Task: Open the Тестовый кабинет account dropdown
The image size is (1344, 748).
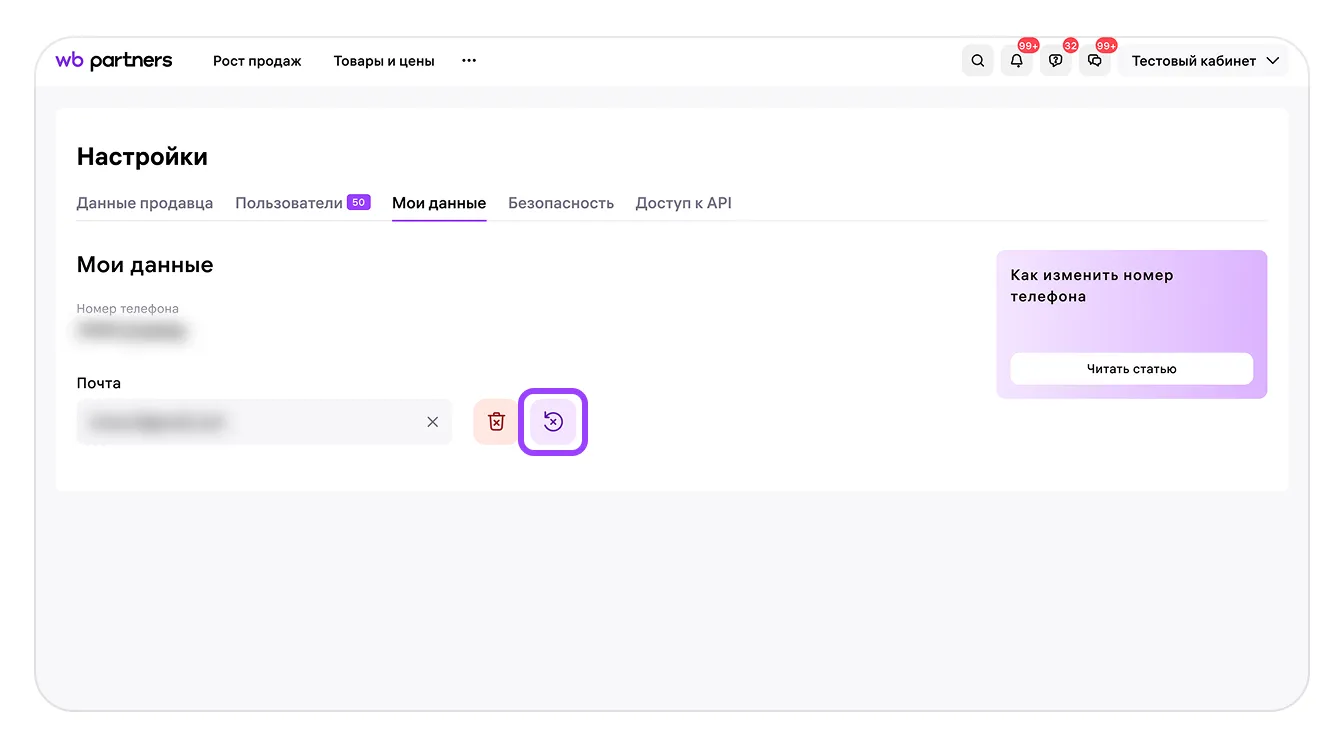Action: point(1204,61)
